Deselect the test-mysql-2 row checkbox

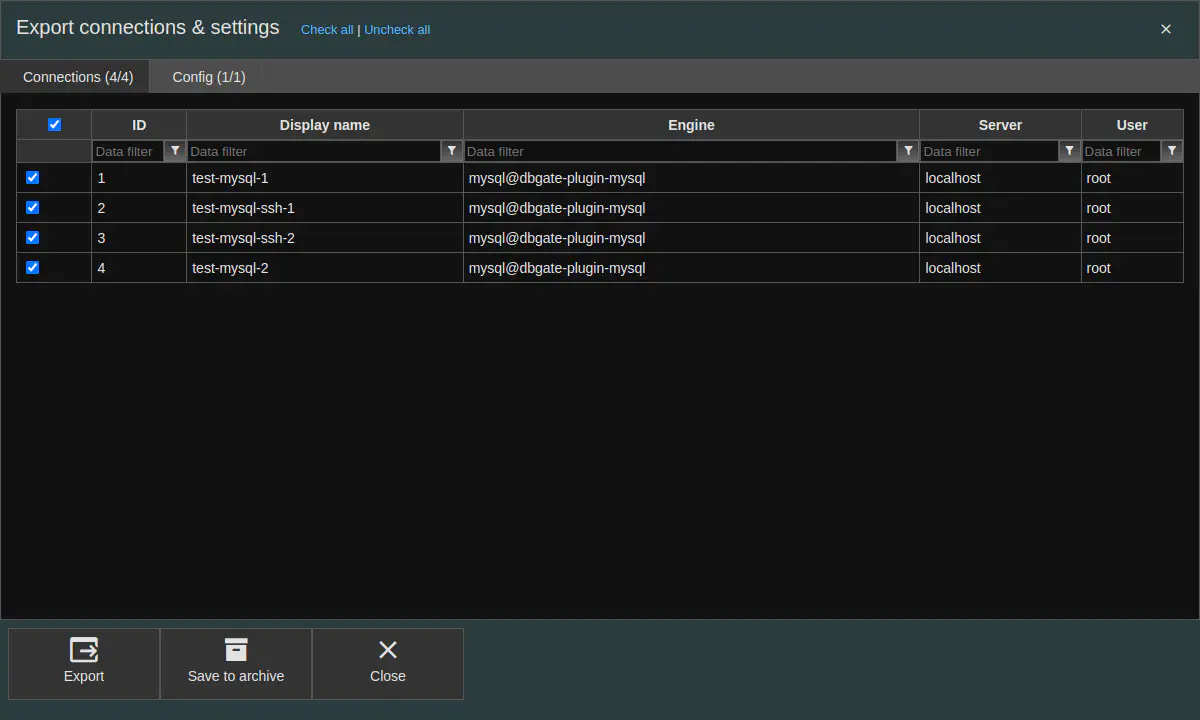[32, 268]
